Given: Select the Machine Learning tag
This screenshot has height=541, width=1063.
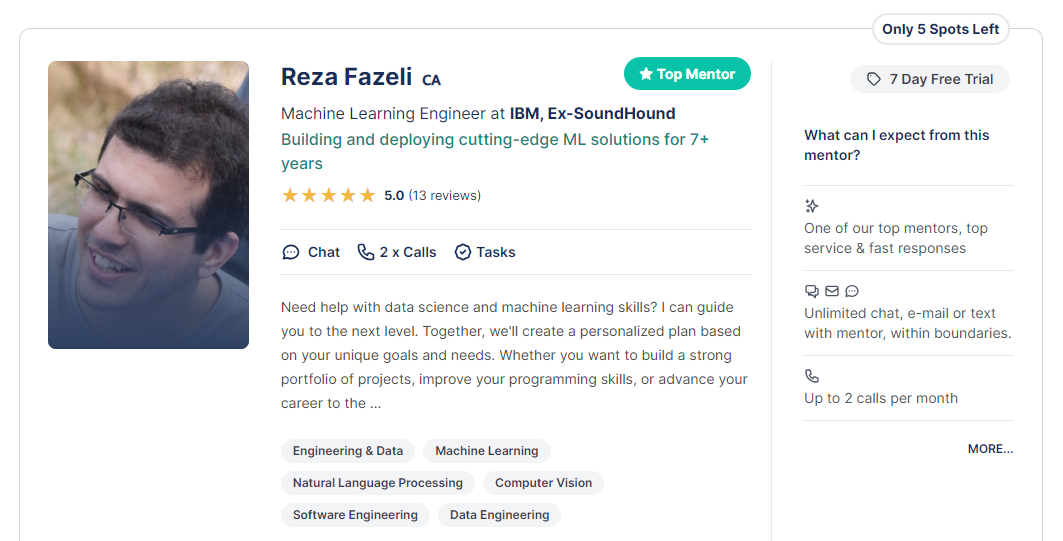Looking at the screenshot, I should [487, 451].
